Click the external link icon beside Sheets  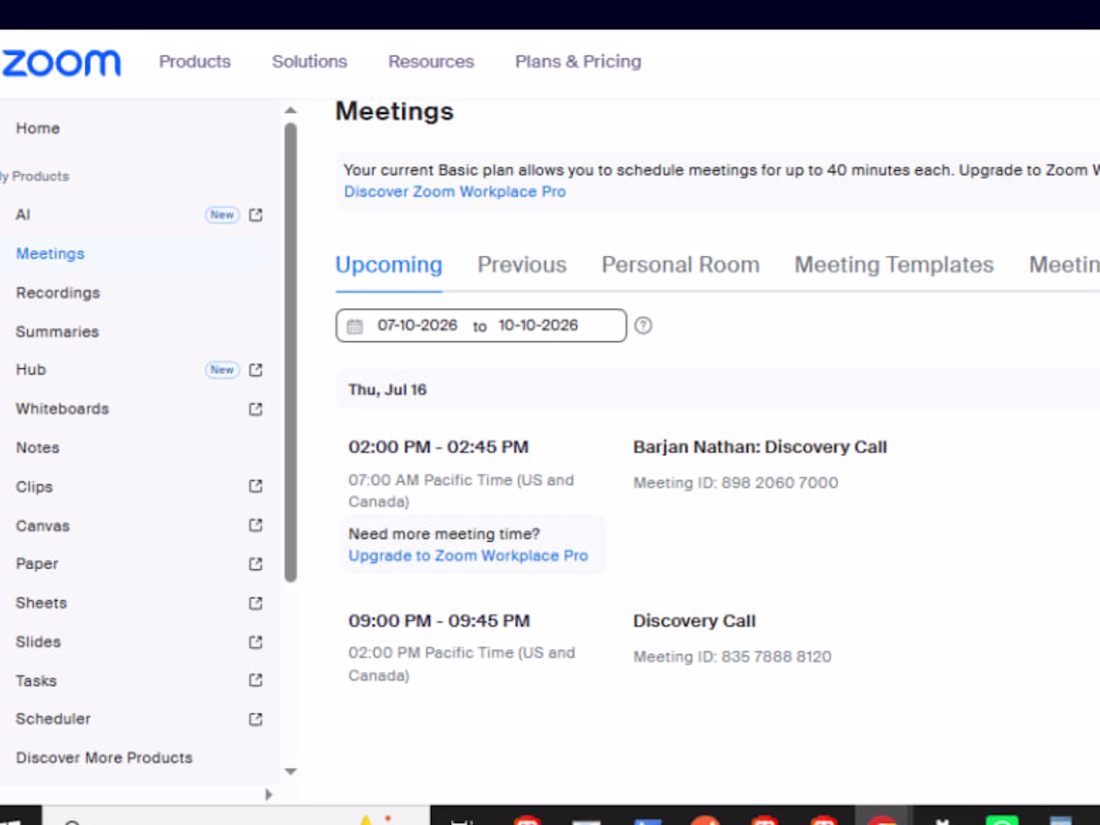255,603
